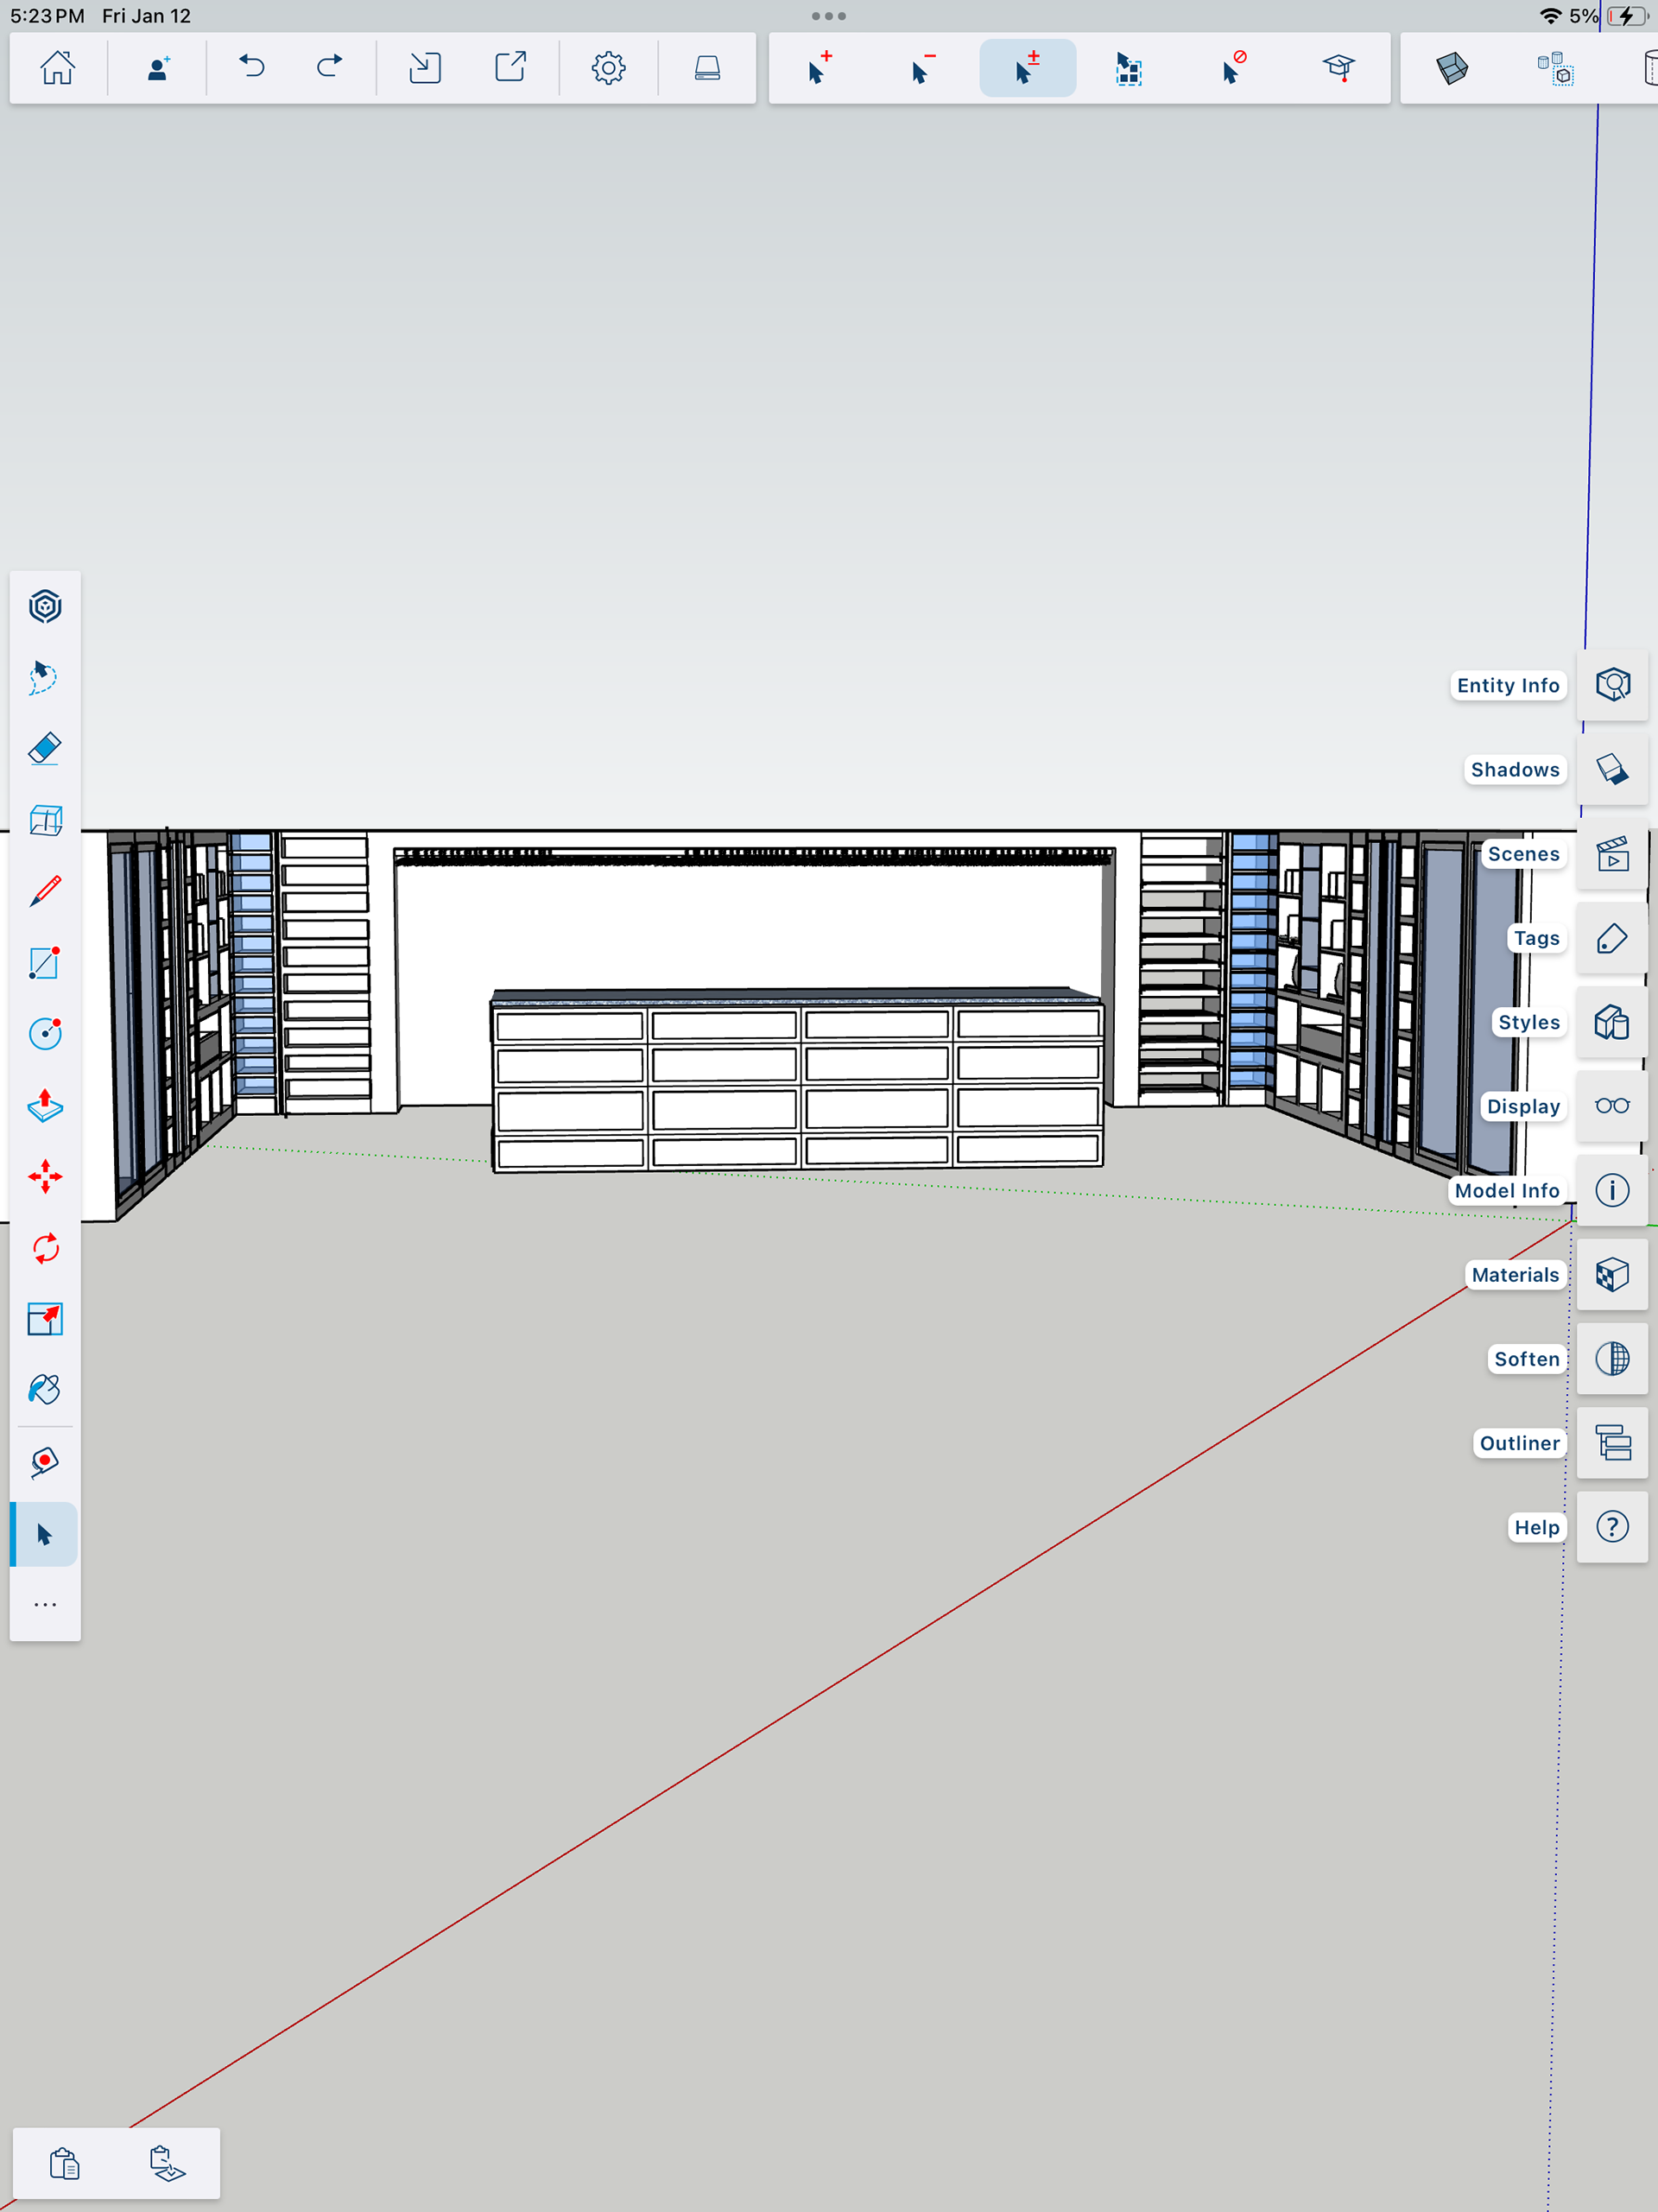Open the Shadows settings panel

point(1612,769)
